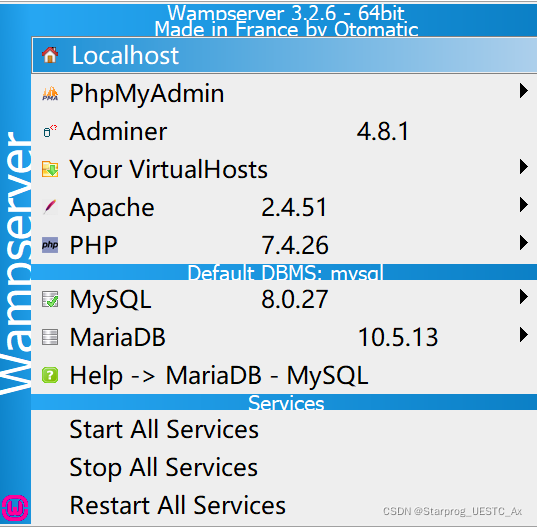Click the pink Wampserver logo icon
The height and width of the screenshot is (527, 537).
point(15,508)
